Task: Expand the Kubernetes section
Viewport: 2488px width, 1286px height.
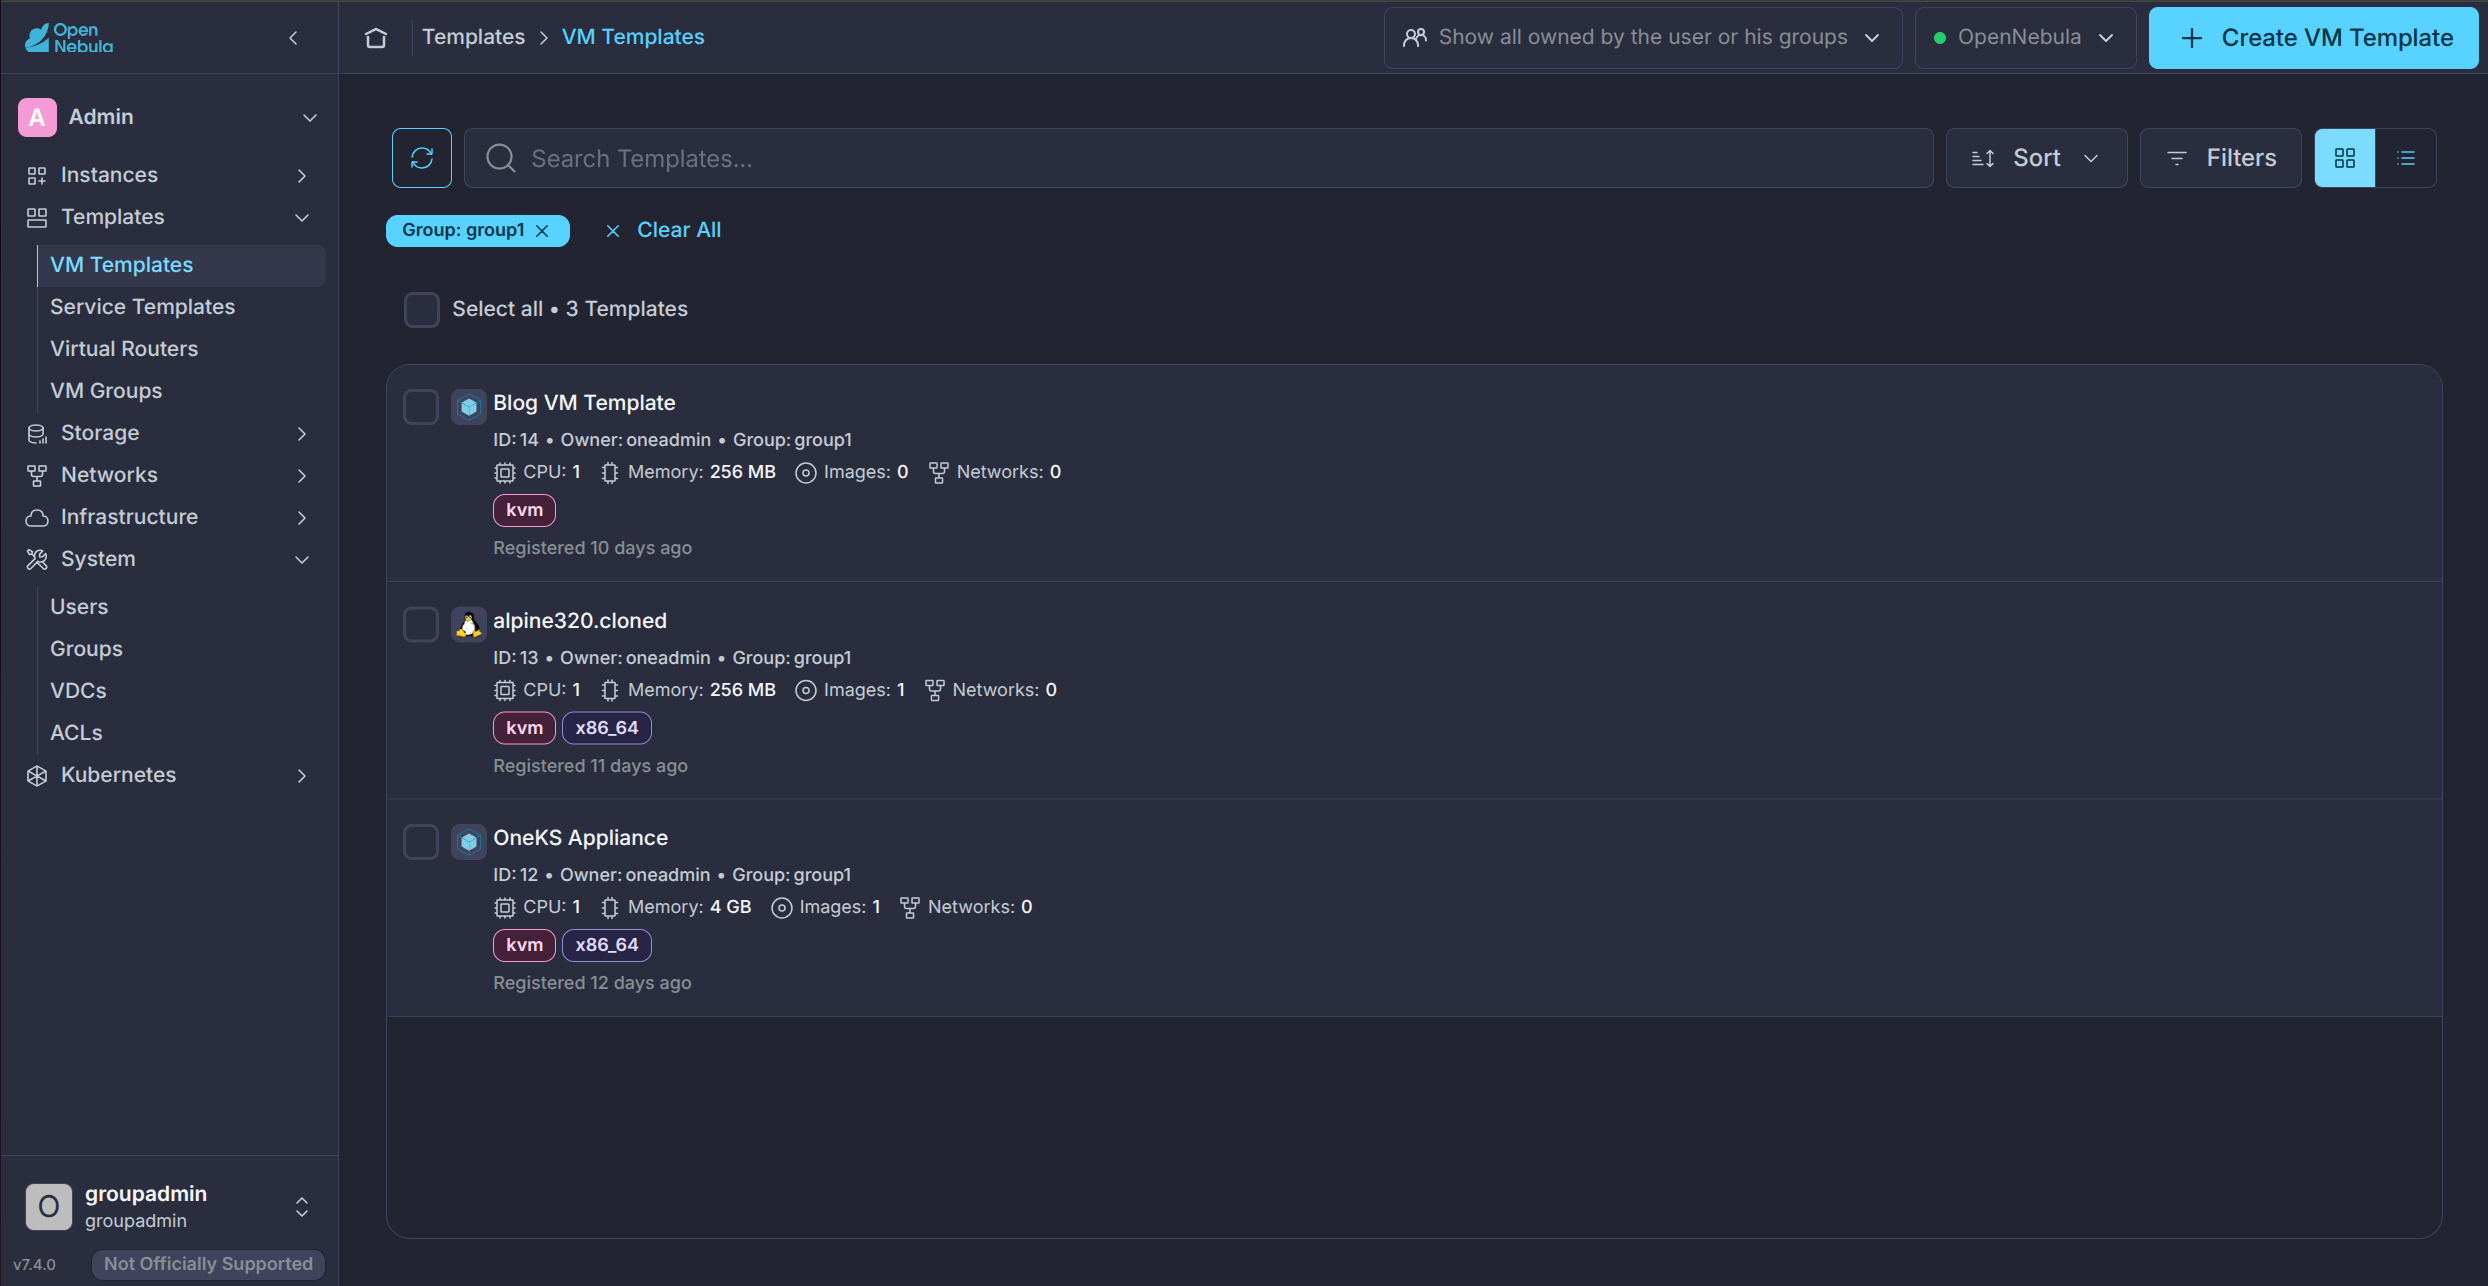Action: pos(302,775)
